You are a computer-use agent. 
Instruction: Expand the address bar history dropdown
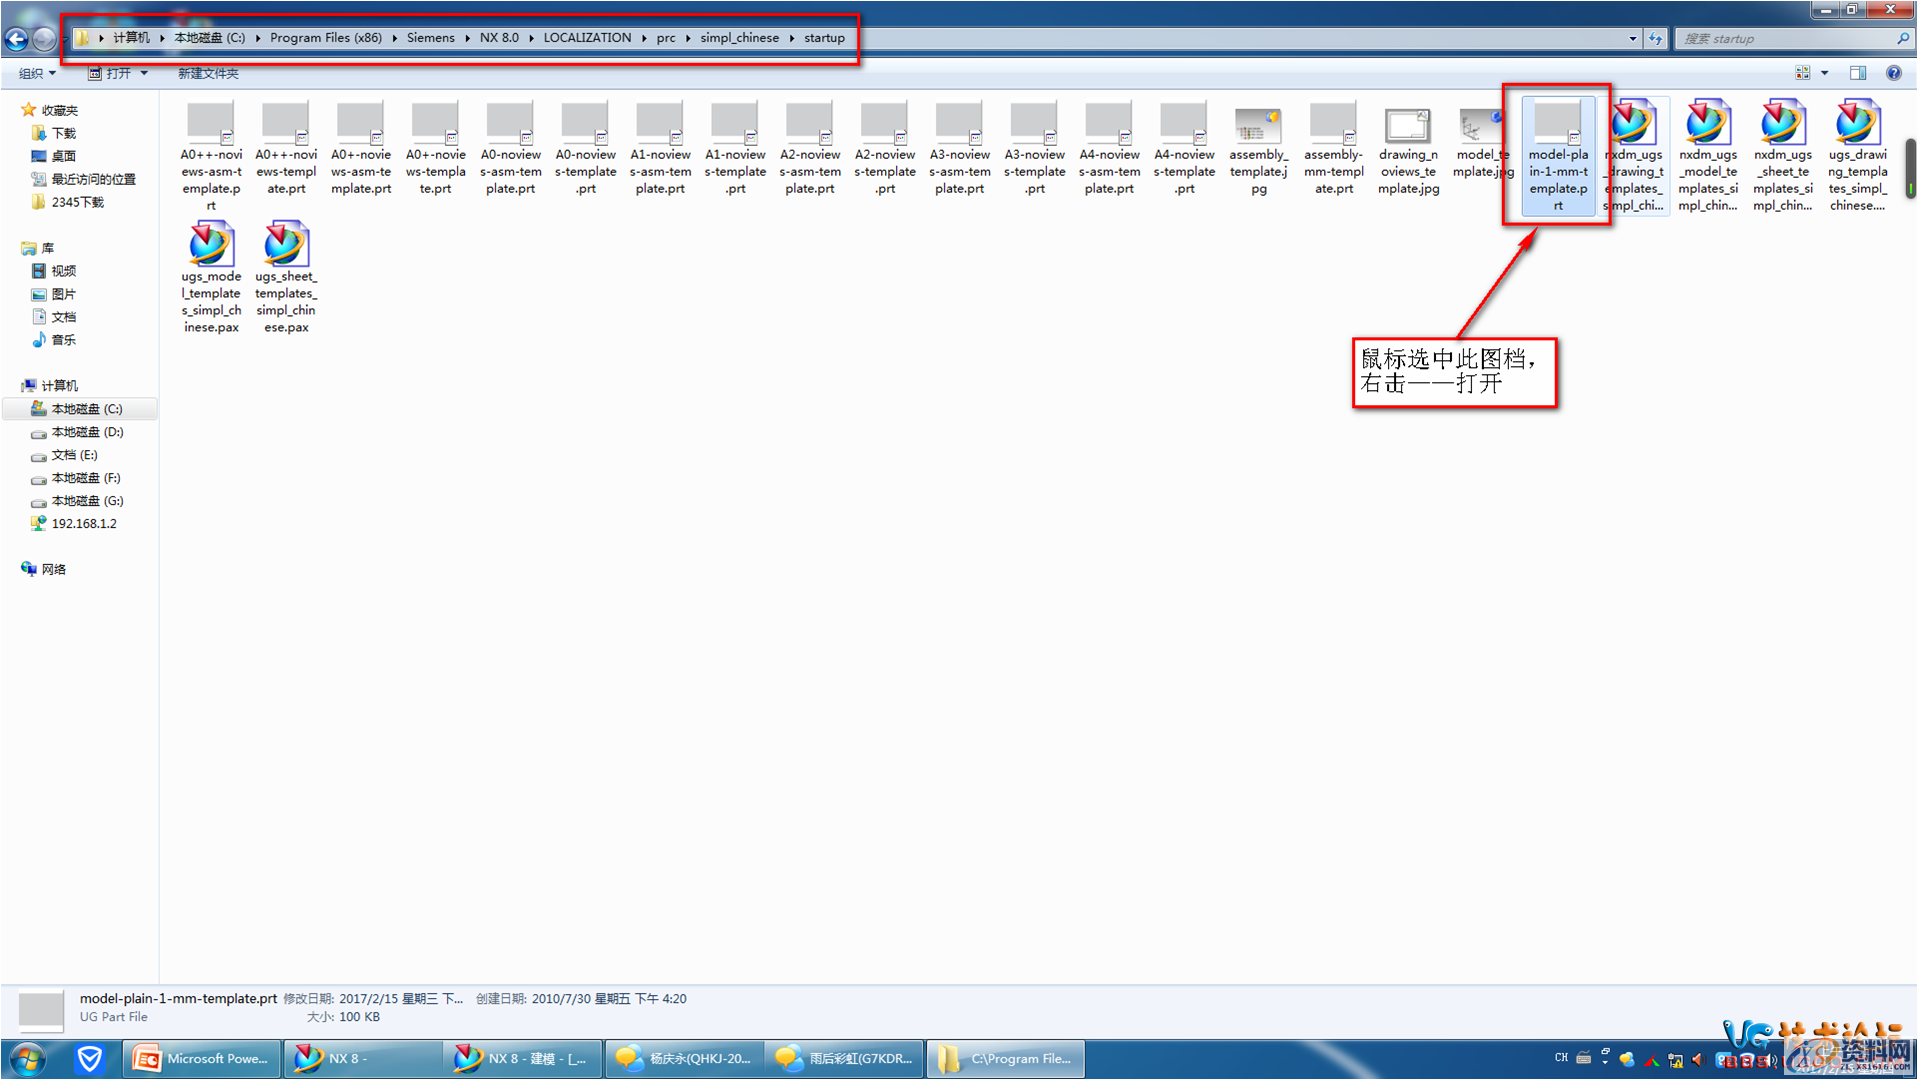coord(1632,39)
